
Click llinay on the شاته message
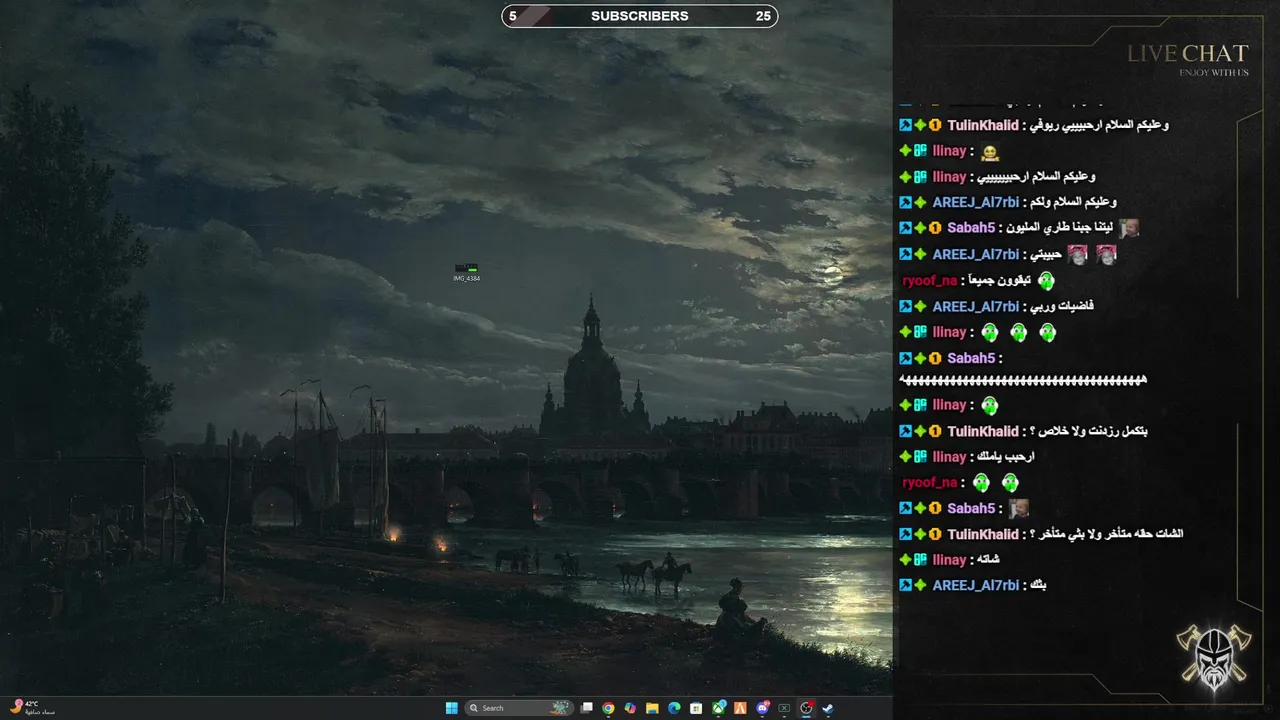pyautogui.click(x=949, y=560)
